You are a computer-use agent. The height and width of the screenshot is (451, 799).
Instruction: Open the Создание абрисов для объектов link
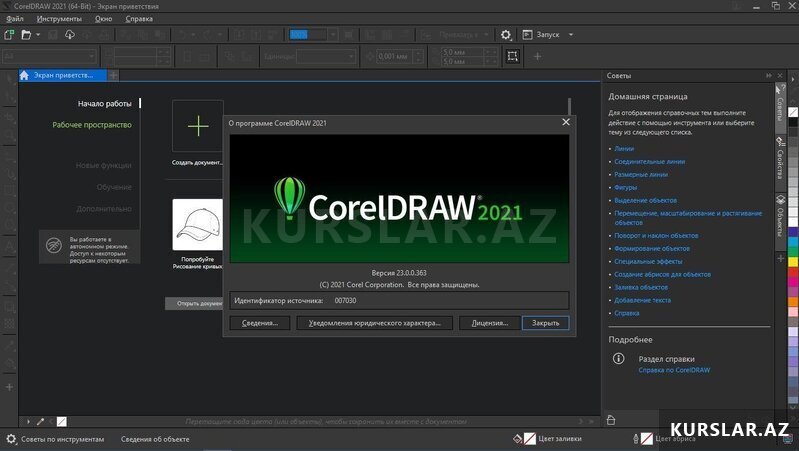(662, 274)
